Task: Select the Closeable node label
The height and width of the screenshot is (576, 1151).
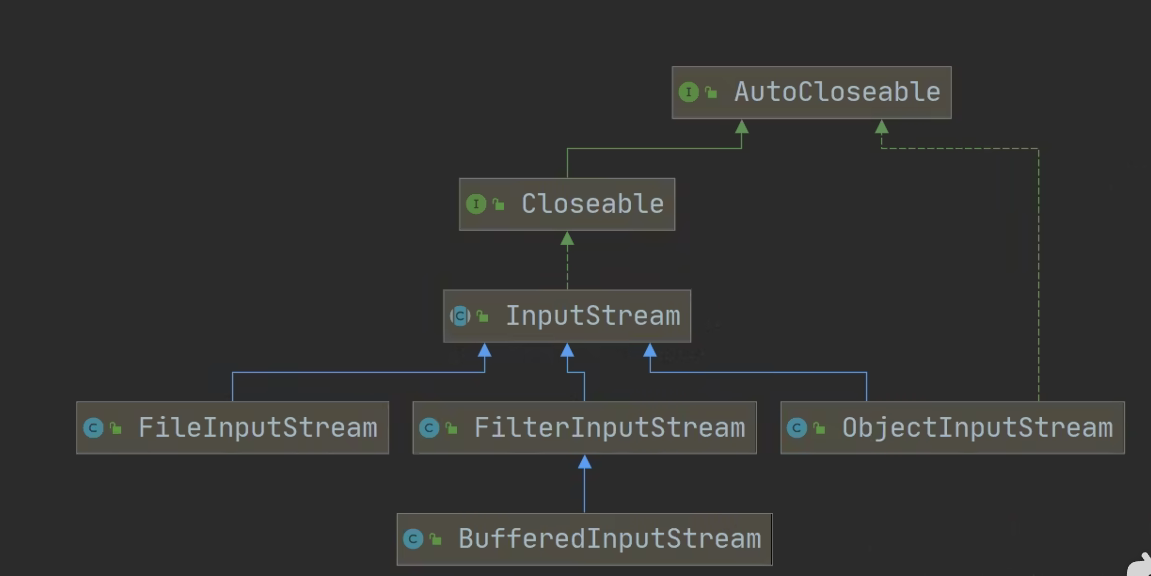Action: pos(592,204)
